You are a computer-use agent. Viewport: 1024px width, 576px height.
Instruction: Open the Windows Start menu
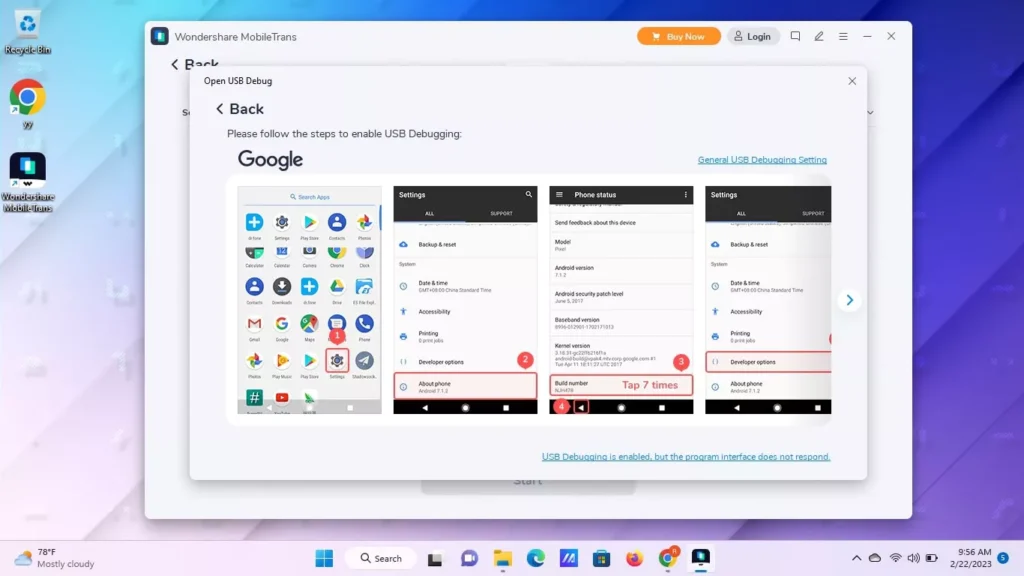pos(323,557)
